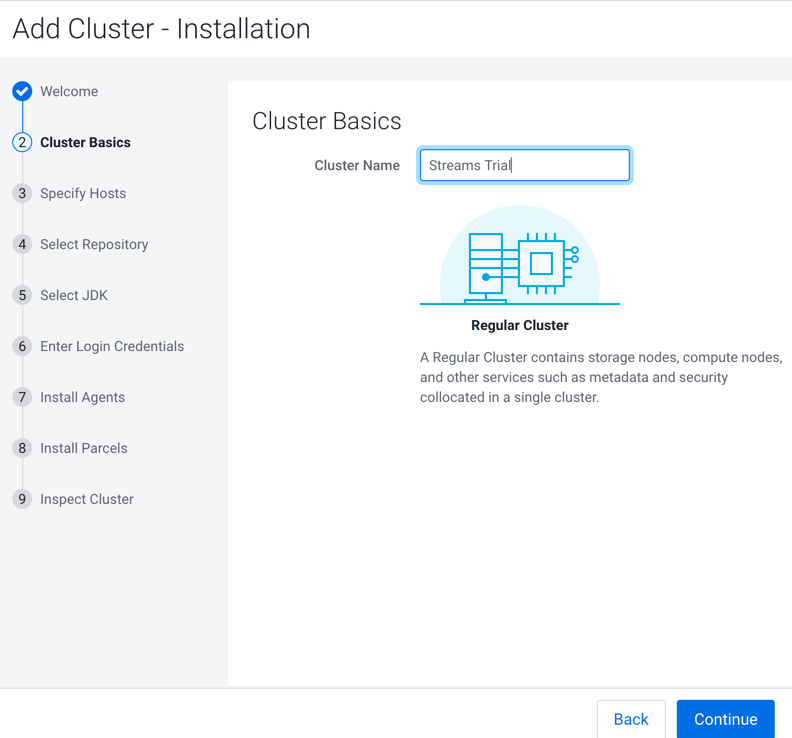Image resolution: width=792 pixels, height=738 pixels.
Task: Go to the Welcome step label
Action: (x=69, y=91)
